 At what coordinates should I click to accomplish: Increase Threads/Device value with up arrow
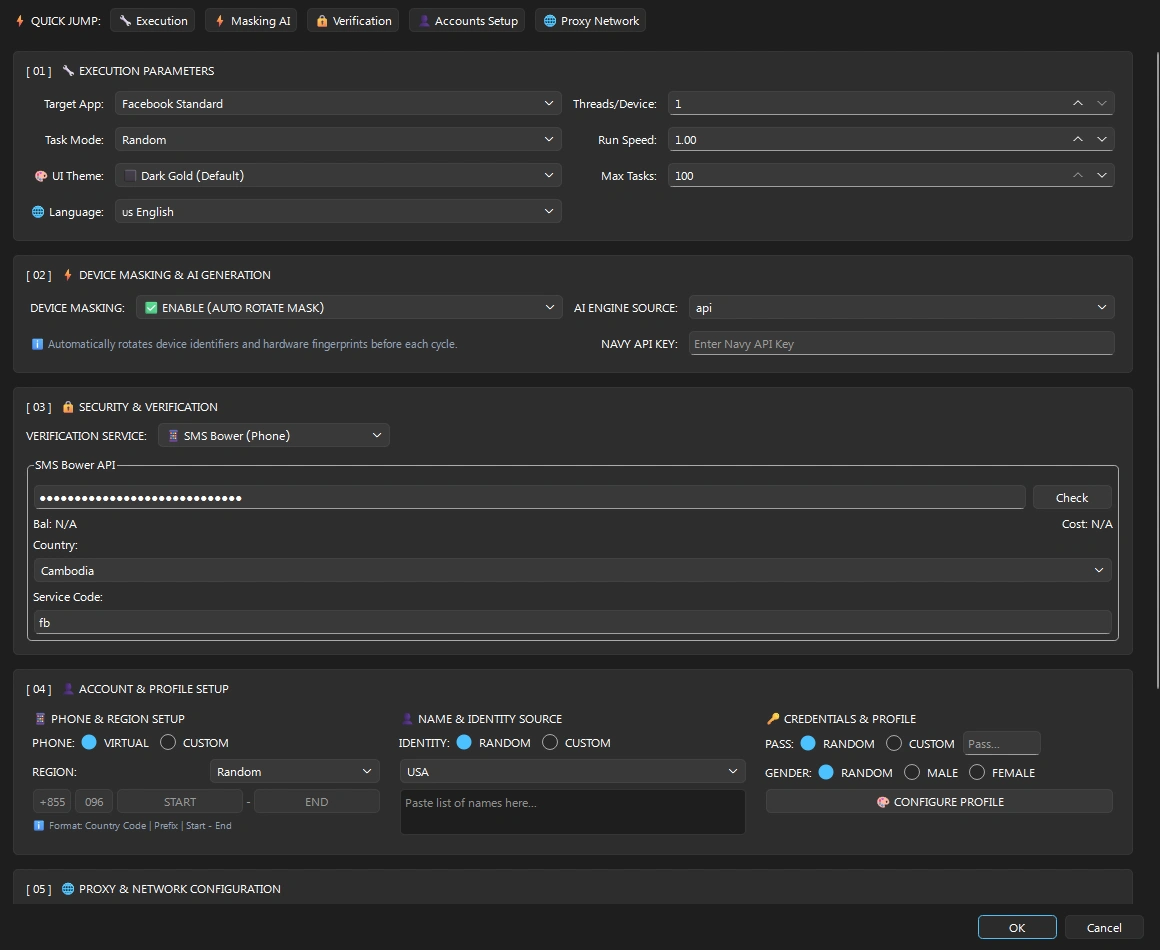1078,104
